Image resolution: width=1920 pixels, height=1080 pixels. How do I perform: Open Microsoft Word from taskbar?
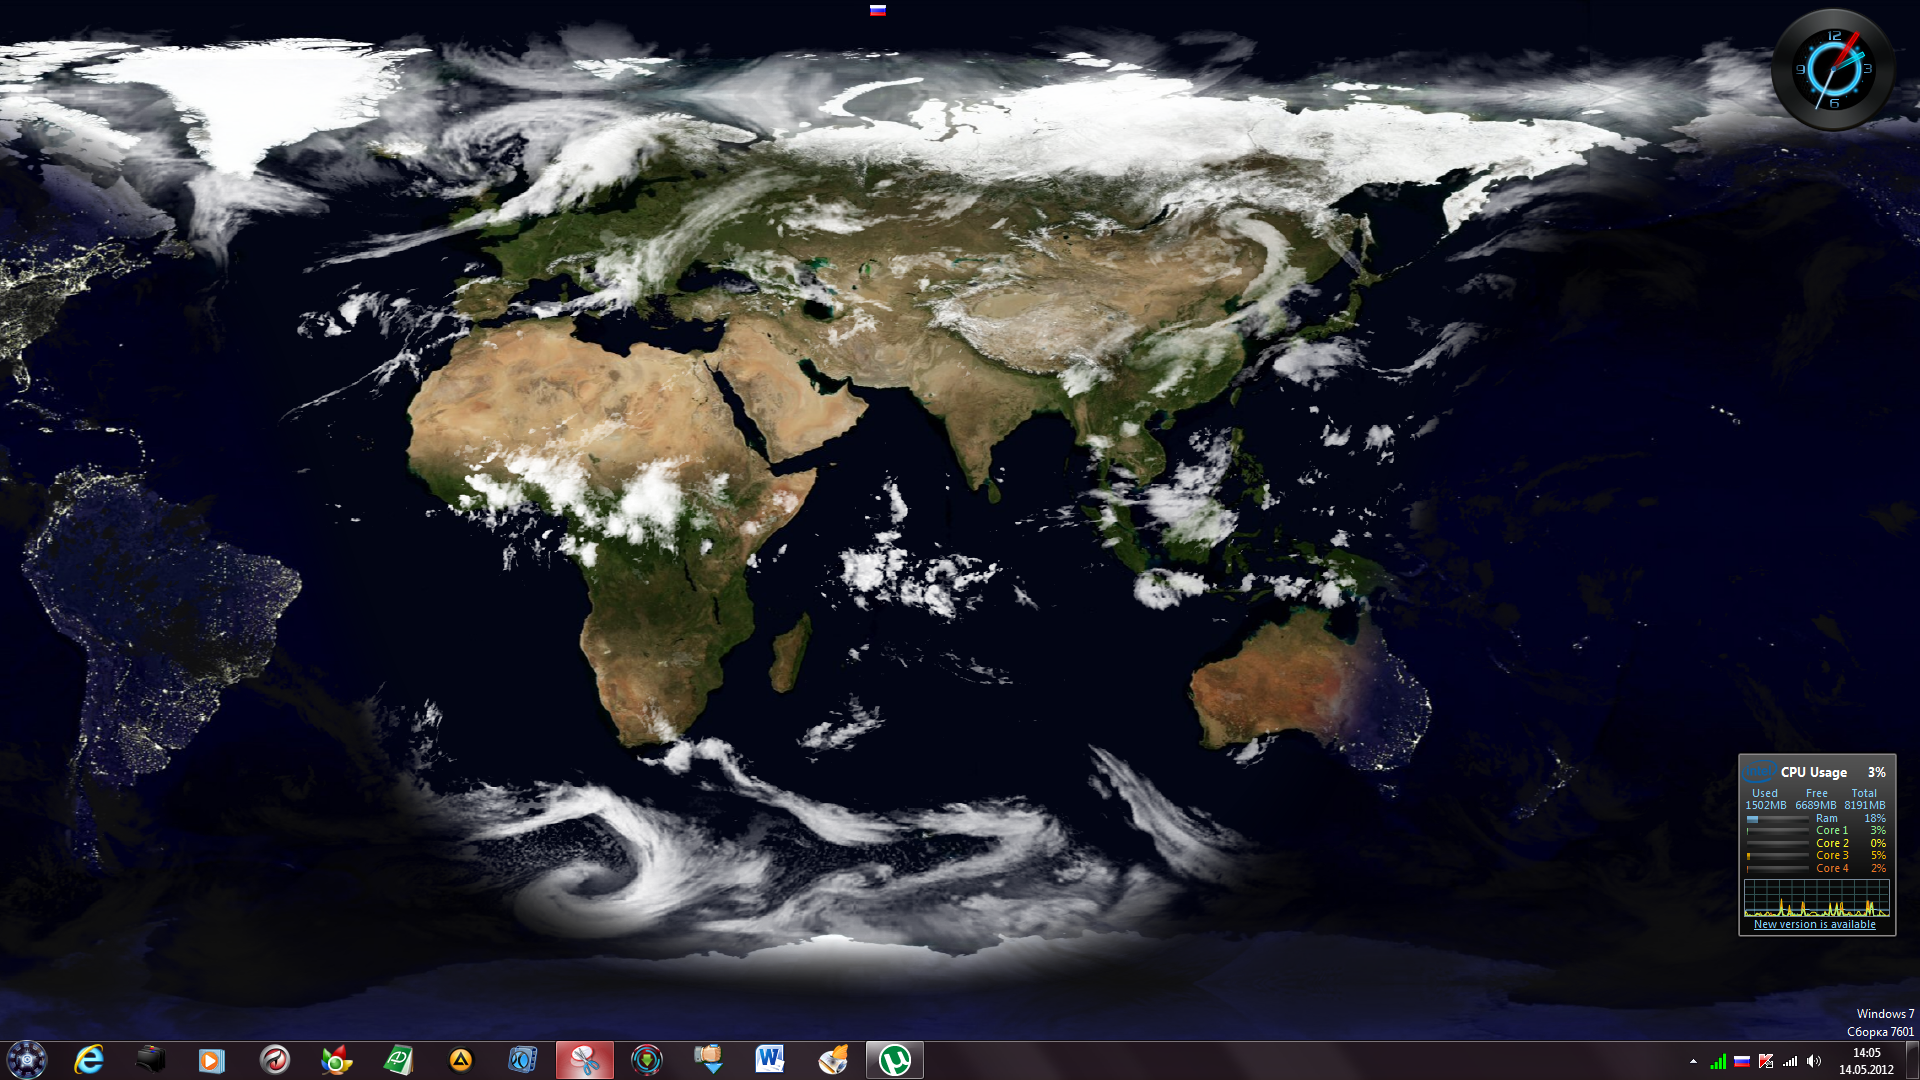point(769,1060)
